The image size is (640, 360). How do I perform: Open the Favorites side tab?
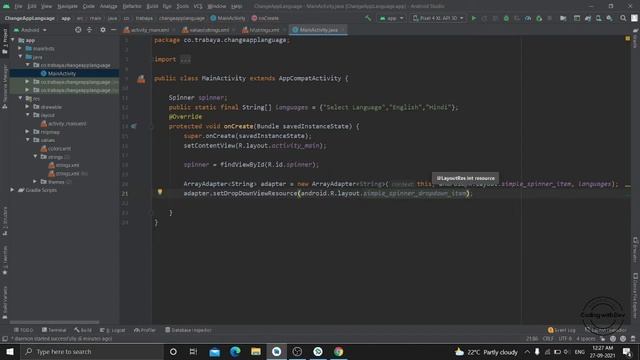(5, 260)
